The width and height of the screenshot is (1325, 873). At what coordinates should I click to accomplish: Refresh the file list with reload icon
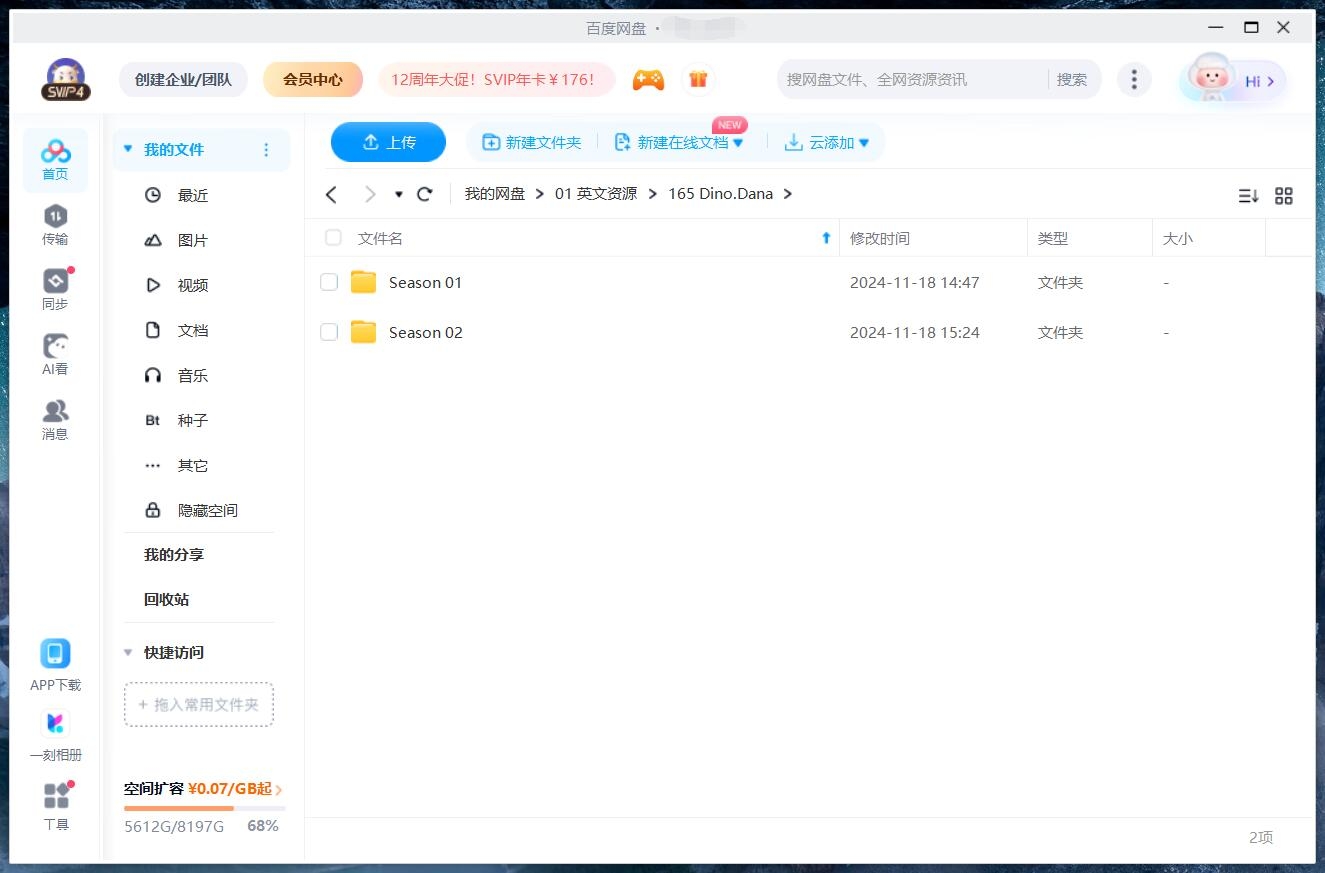[424, 193]
